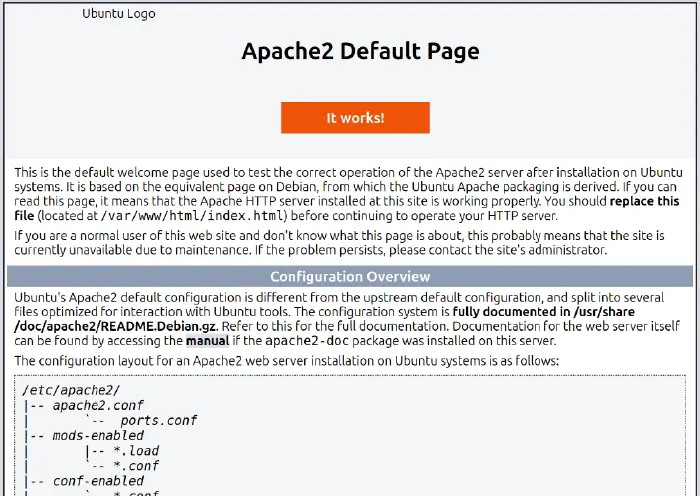Click the 'mods-enabled' tree entry
Viewport: 700px width, 496px height.
[98, 436]
